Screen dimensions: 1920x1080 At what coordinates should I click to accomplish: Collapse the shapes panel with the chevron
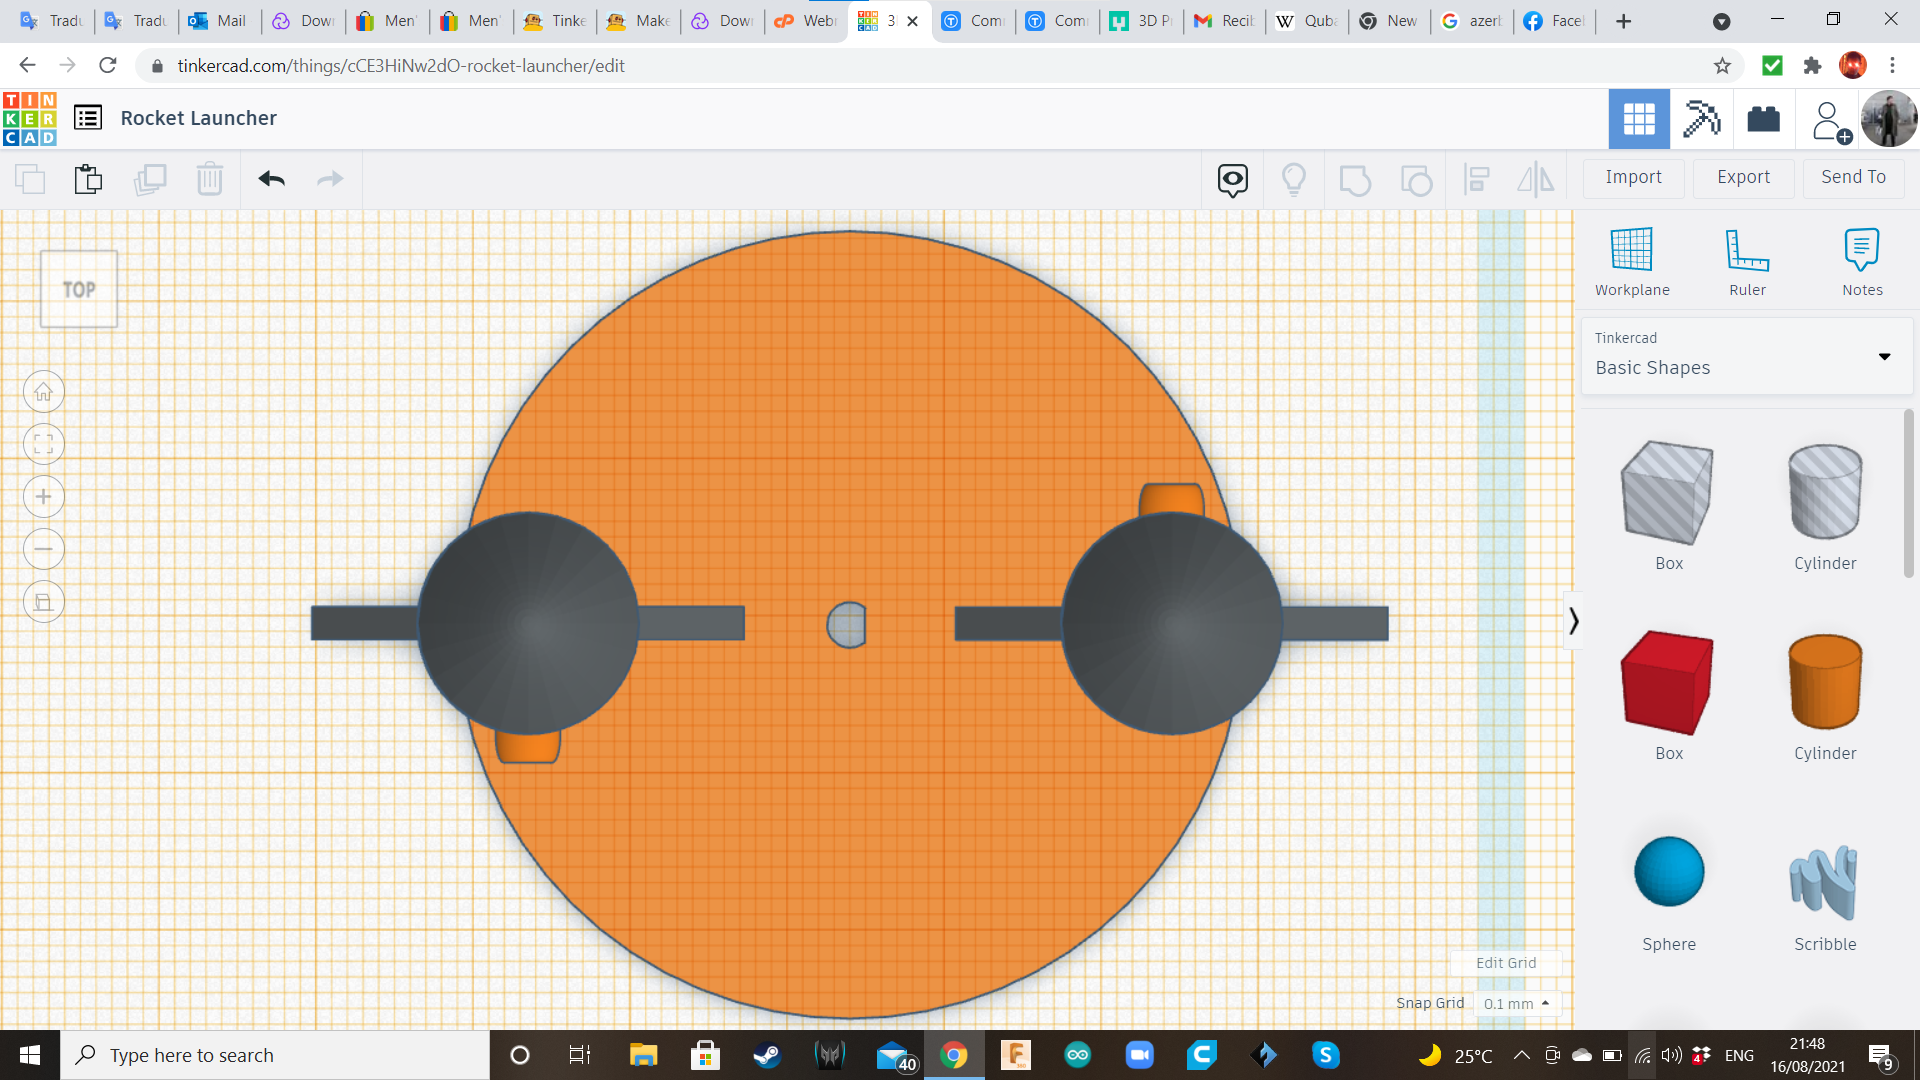(1573, 620)
